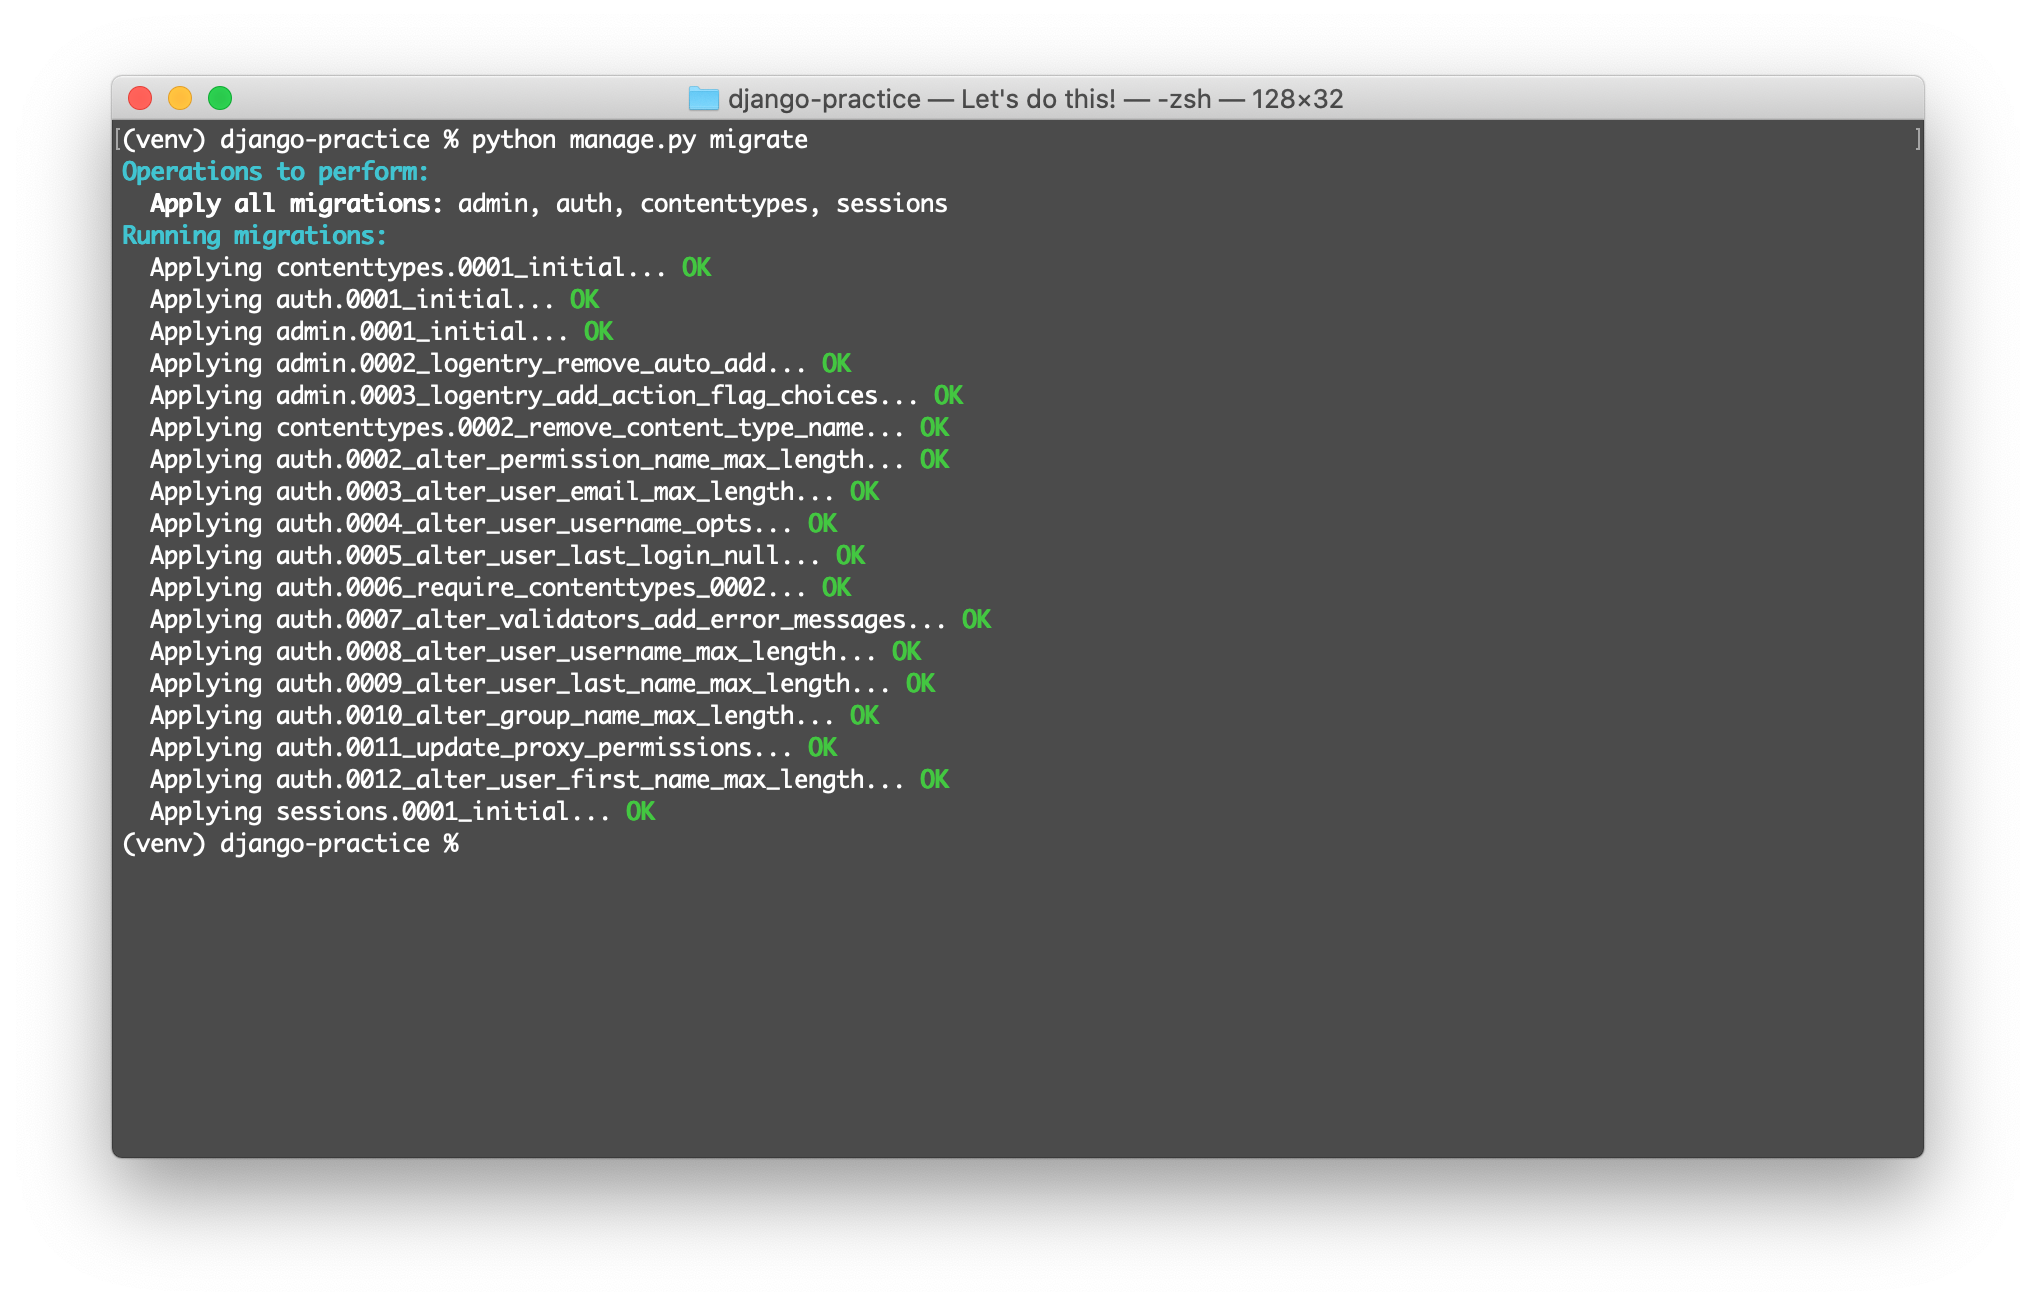Viewport: 2036px width, 1306px height.
Task: Click the 'auth.0010_alter_group_name_max_length' line
Action: tap(514, 716)
